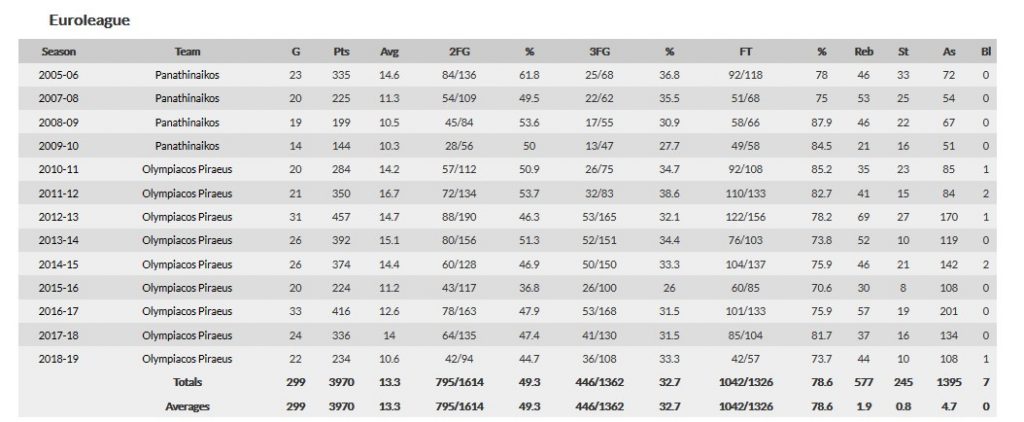The width and height of the screenshot is (1024, 422).
Task: Open Olympiacos Piraeus in 2010-11 row
Action: [x=187, y=170]
